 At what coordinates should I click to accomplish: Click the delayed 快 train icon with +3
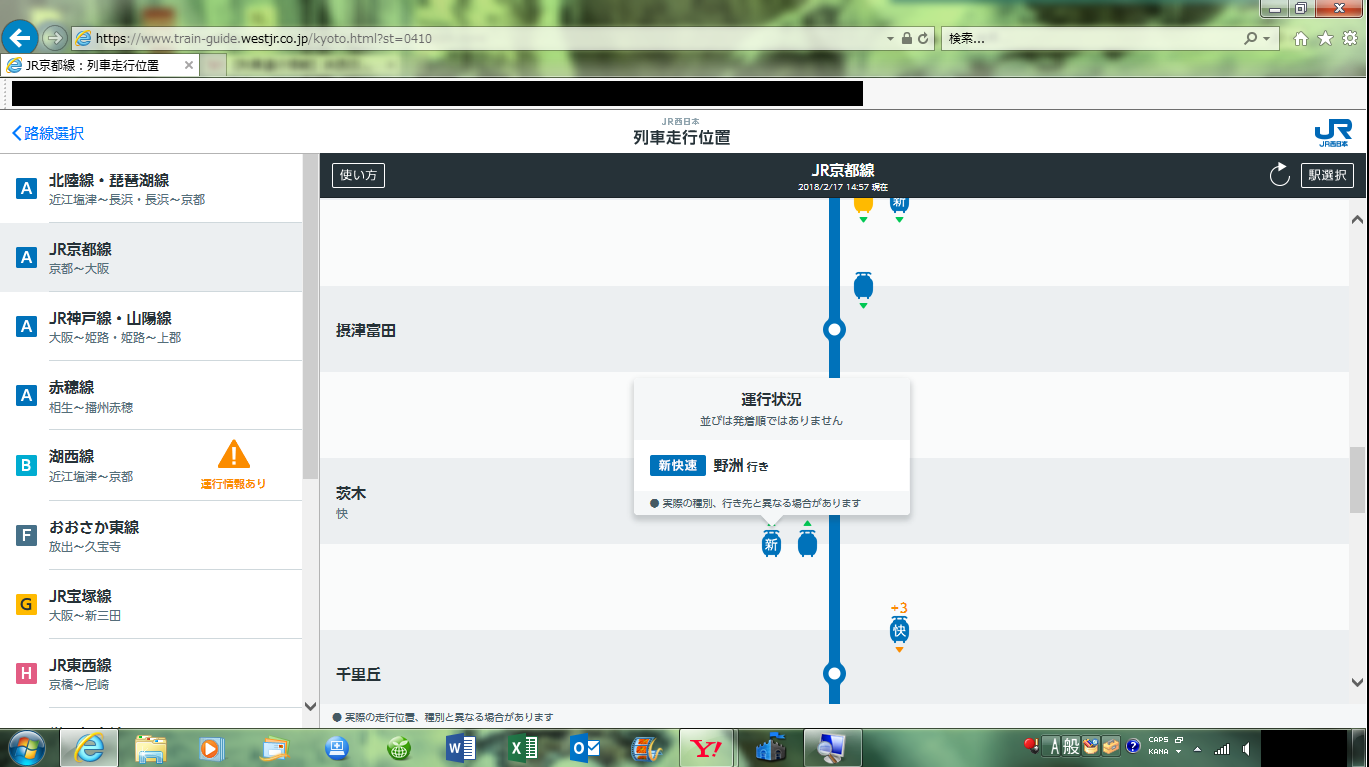[x=899, y=630]
